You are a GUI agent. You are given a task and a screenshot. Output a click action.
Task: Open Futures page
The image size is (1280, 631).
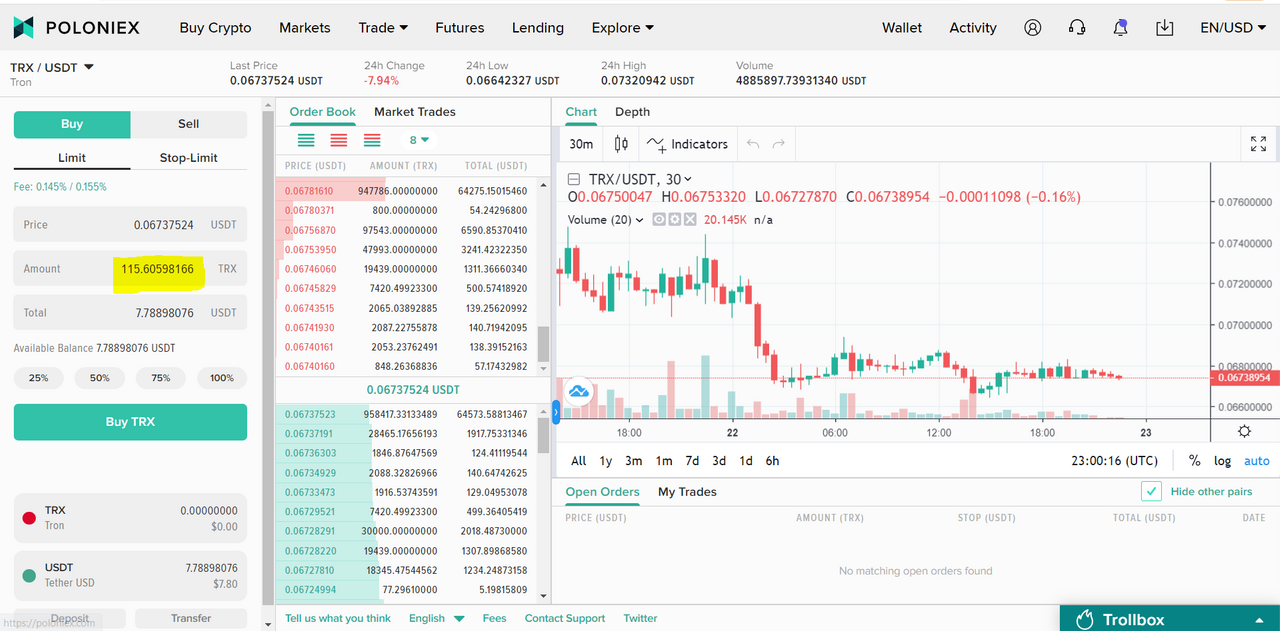coord(460,28)
